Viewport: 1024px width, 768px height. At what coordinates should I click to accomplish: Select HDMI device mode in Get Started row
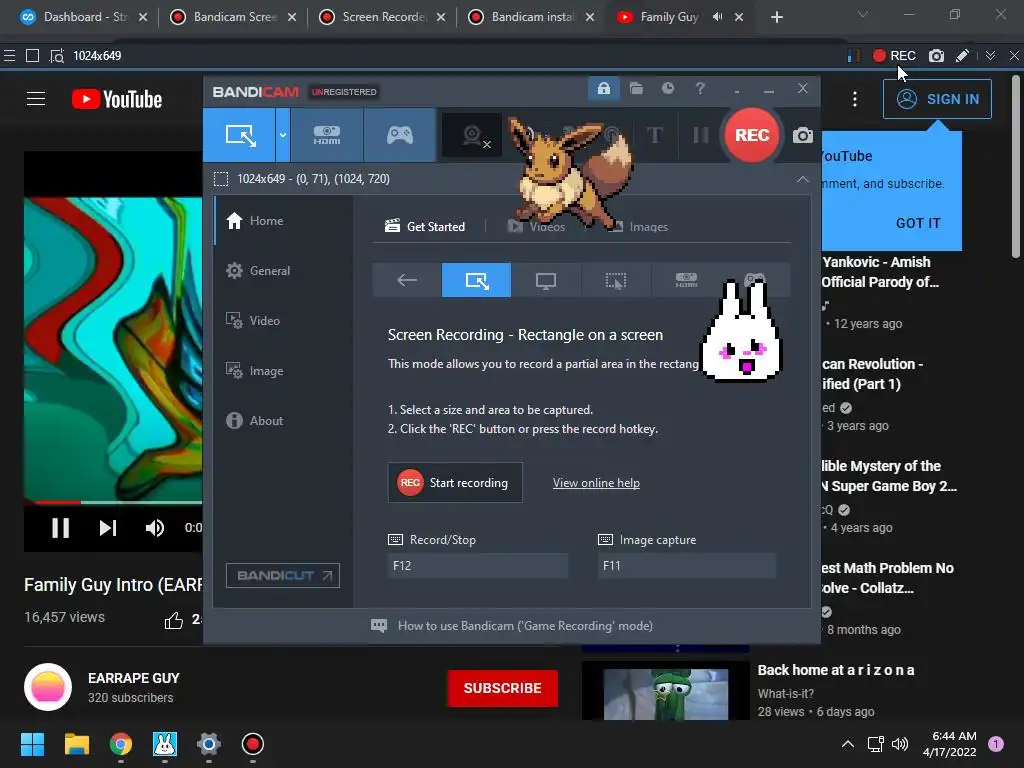tap(686, 280)
